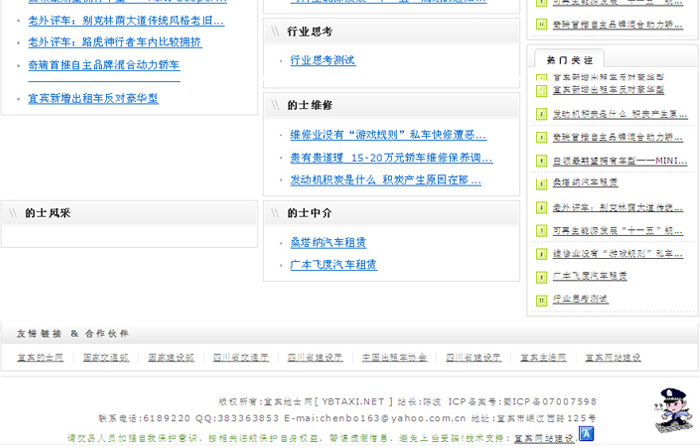Click numbered icon beside 发动机积炭是什么 in hot list

click(541, 114)
